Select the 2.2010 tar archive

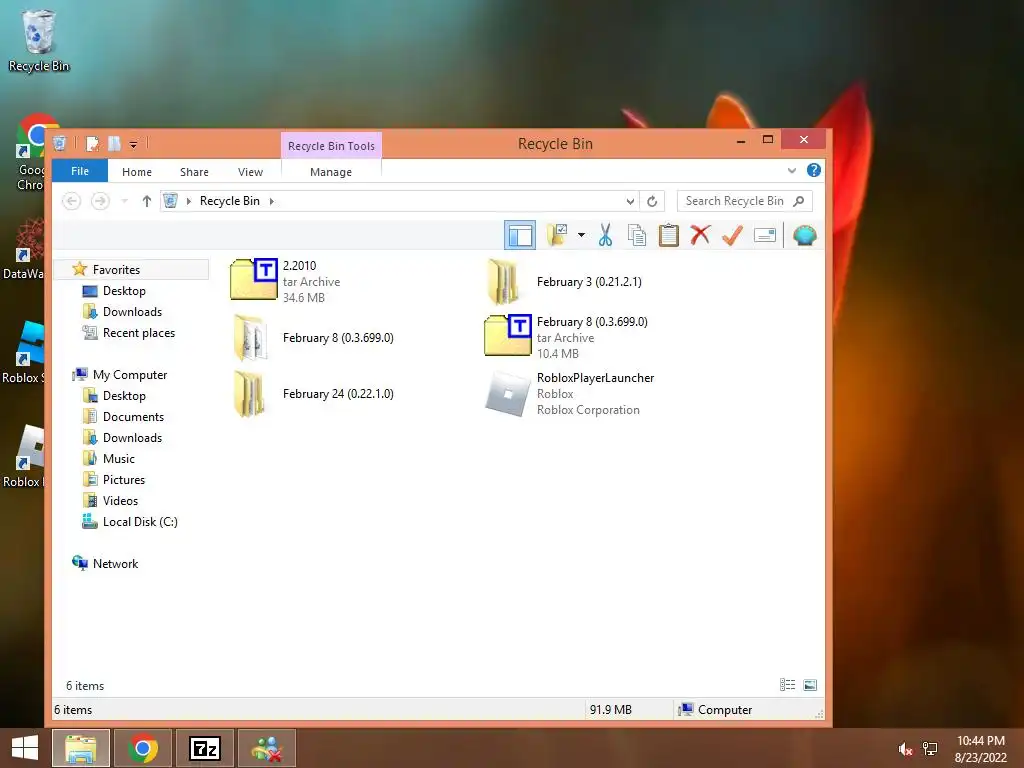pyautogui.click(x=287, y=281)
